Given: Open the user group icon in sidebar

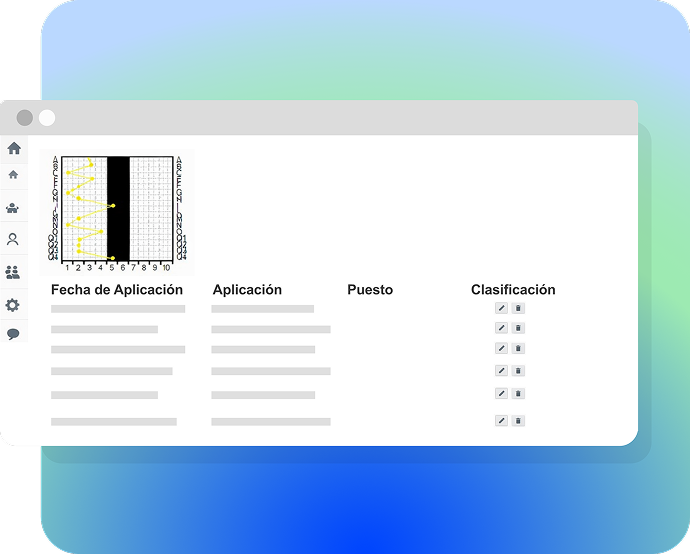Looking at the screenshot, I should tap(13, 272).
